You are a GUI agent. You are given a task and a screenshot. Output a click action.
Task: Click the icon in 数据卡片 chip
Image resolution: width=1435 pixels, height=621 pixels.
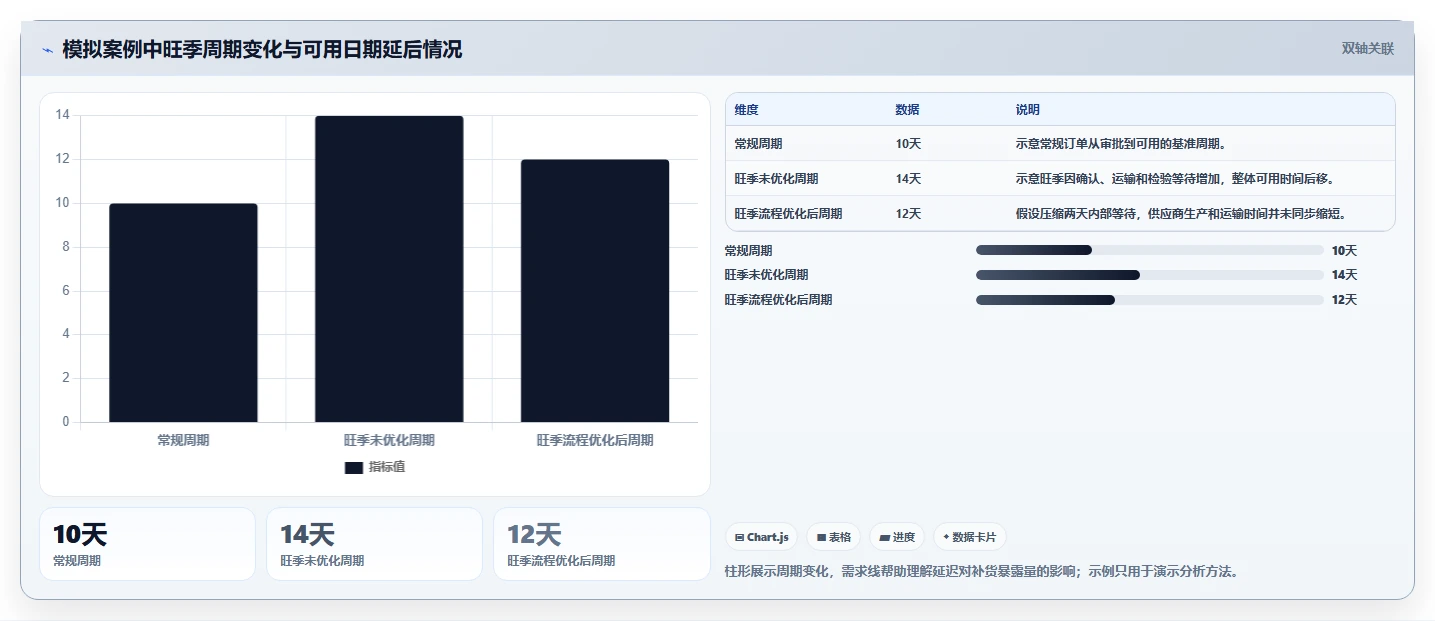click(946, 538)
